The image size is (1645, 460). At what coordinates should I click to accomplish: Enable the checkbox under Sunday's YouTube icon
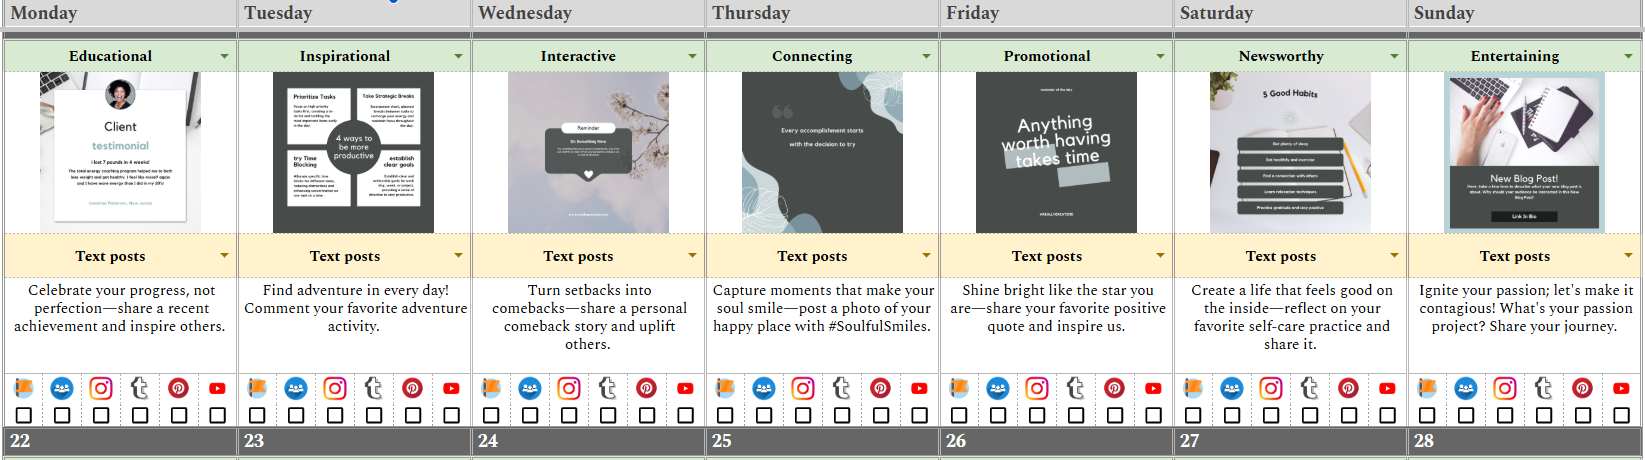[x=1621, y=415]
